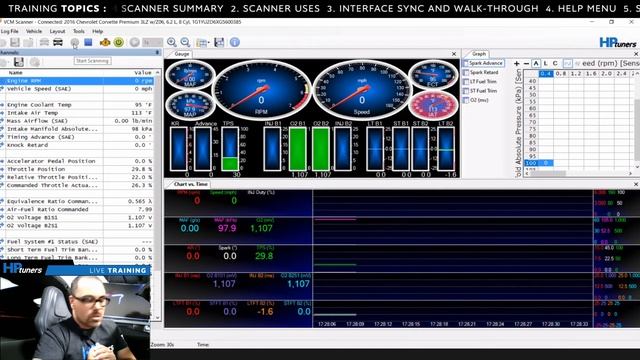Select ST Fuel Trim graph entry
Viewport: 640px width, 360px height.
(480, 91)
